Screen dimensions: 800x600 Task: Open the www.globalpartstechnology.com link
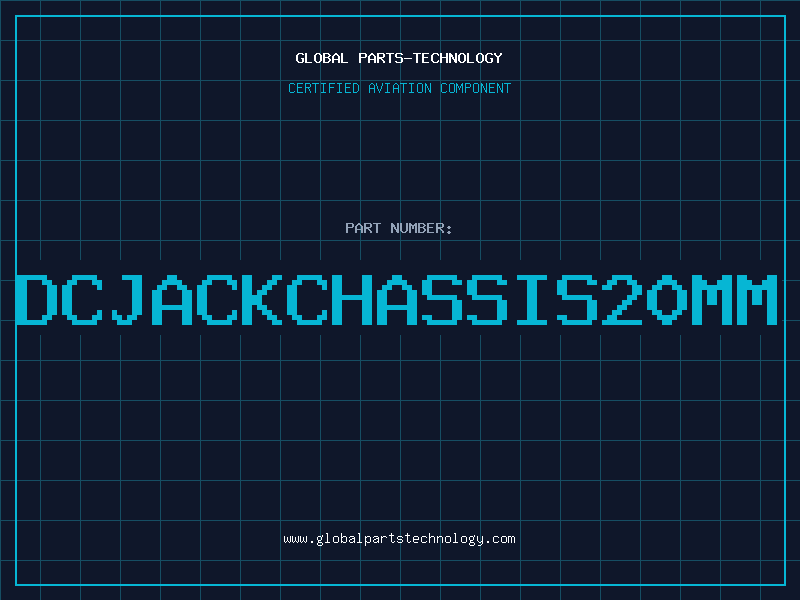tap(399, 539)
